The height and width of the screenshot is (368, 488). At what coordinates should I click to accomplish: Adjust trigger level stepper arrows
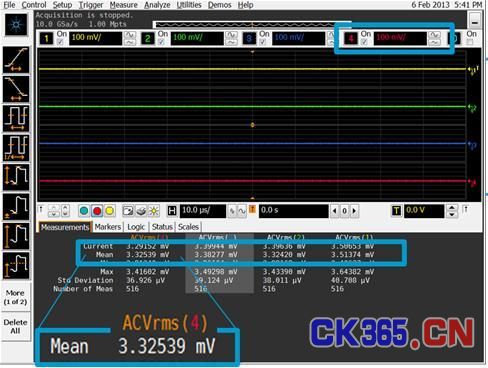[x=452, y=211]
